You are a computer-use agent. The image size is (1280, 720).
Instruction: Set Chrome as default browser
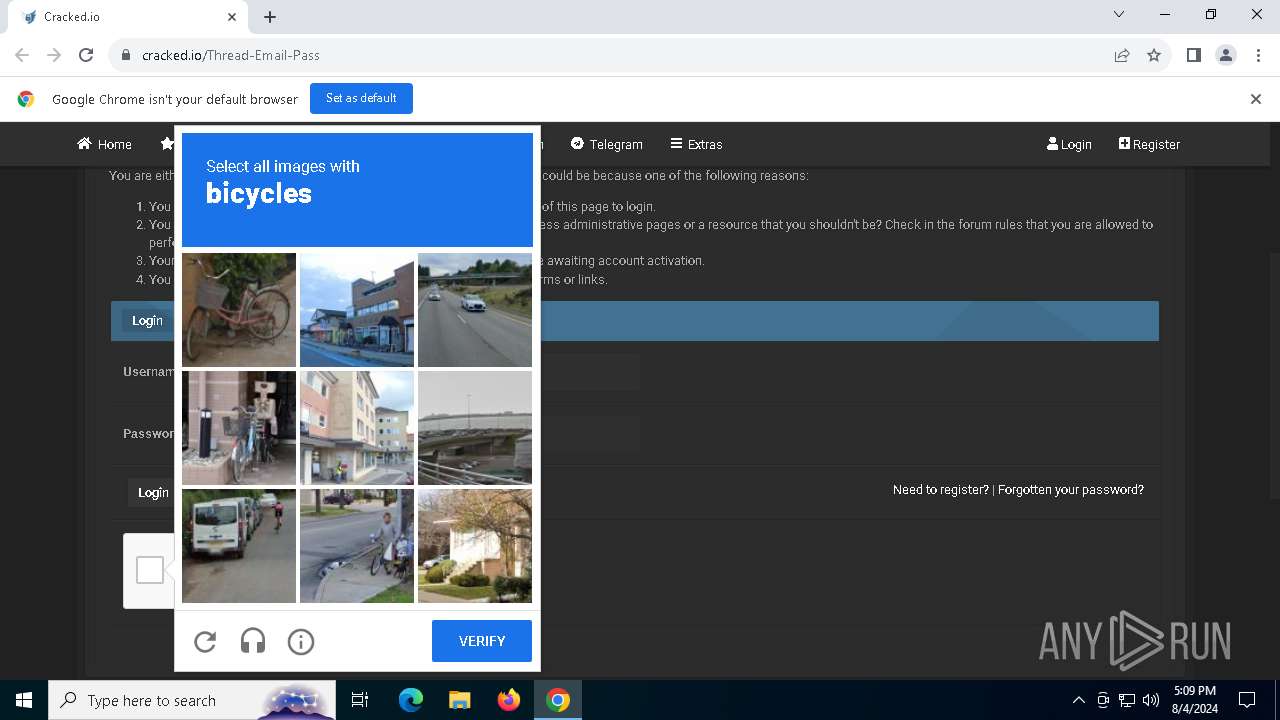coord(361,98)
